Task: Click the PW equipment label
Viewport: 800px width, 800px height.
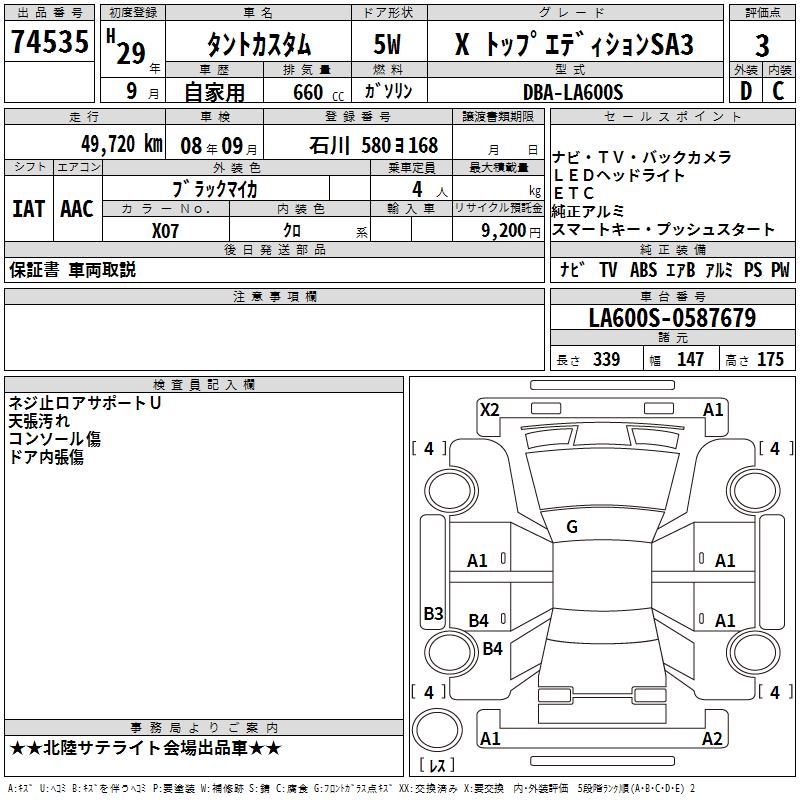Action: 779,270
